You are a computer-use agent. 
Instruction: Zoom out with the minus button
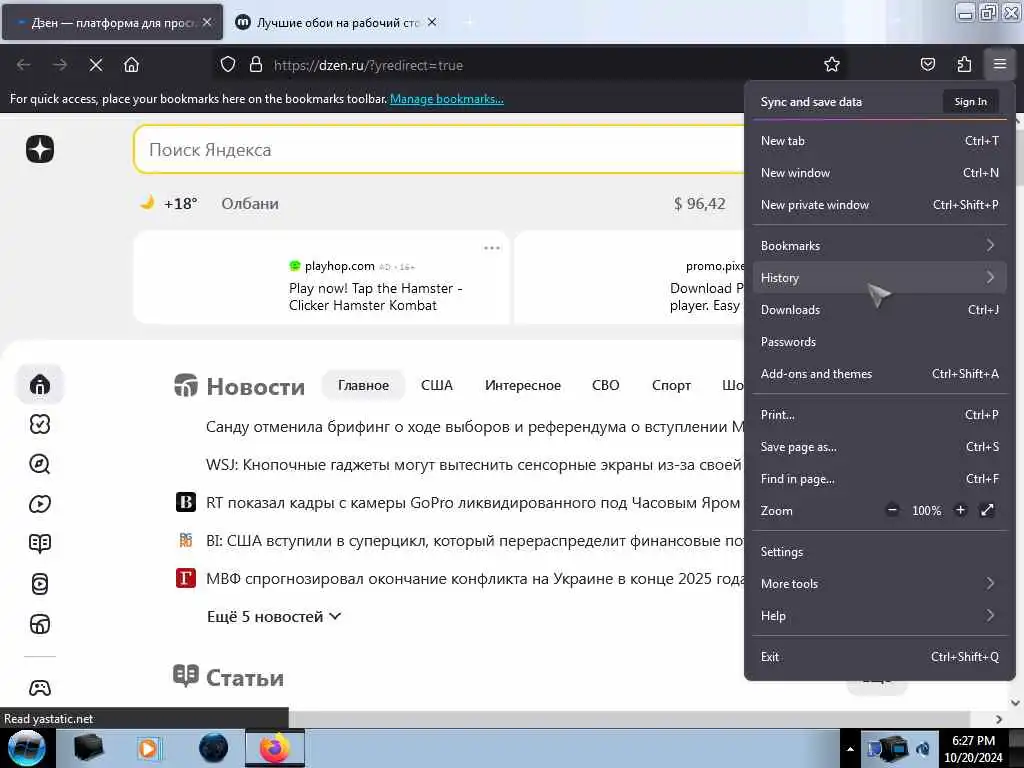coord(892,510)
